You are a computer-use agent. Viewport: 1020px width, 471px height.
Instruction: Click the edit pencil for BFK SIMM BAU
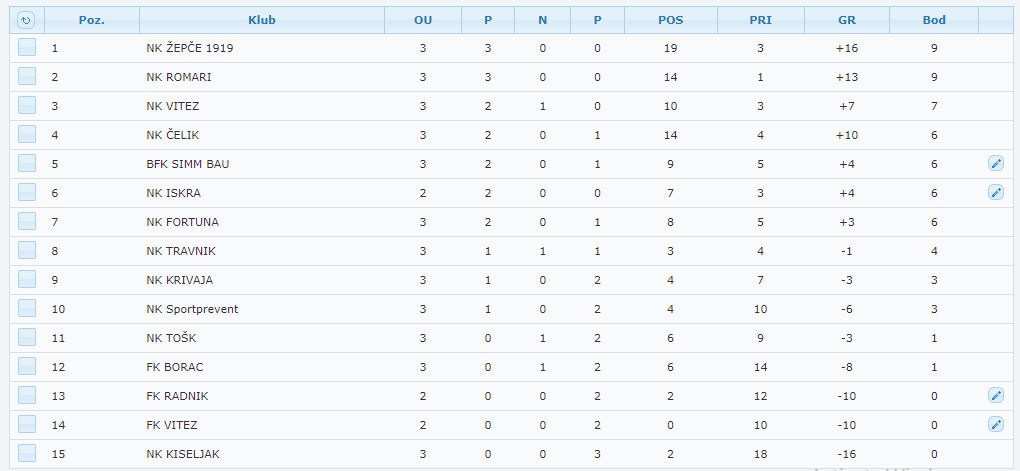(995, 163)
